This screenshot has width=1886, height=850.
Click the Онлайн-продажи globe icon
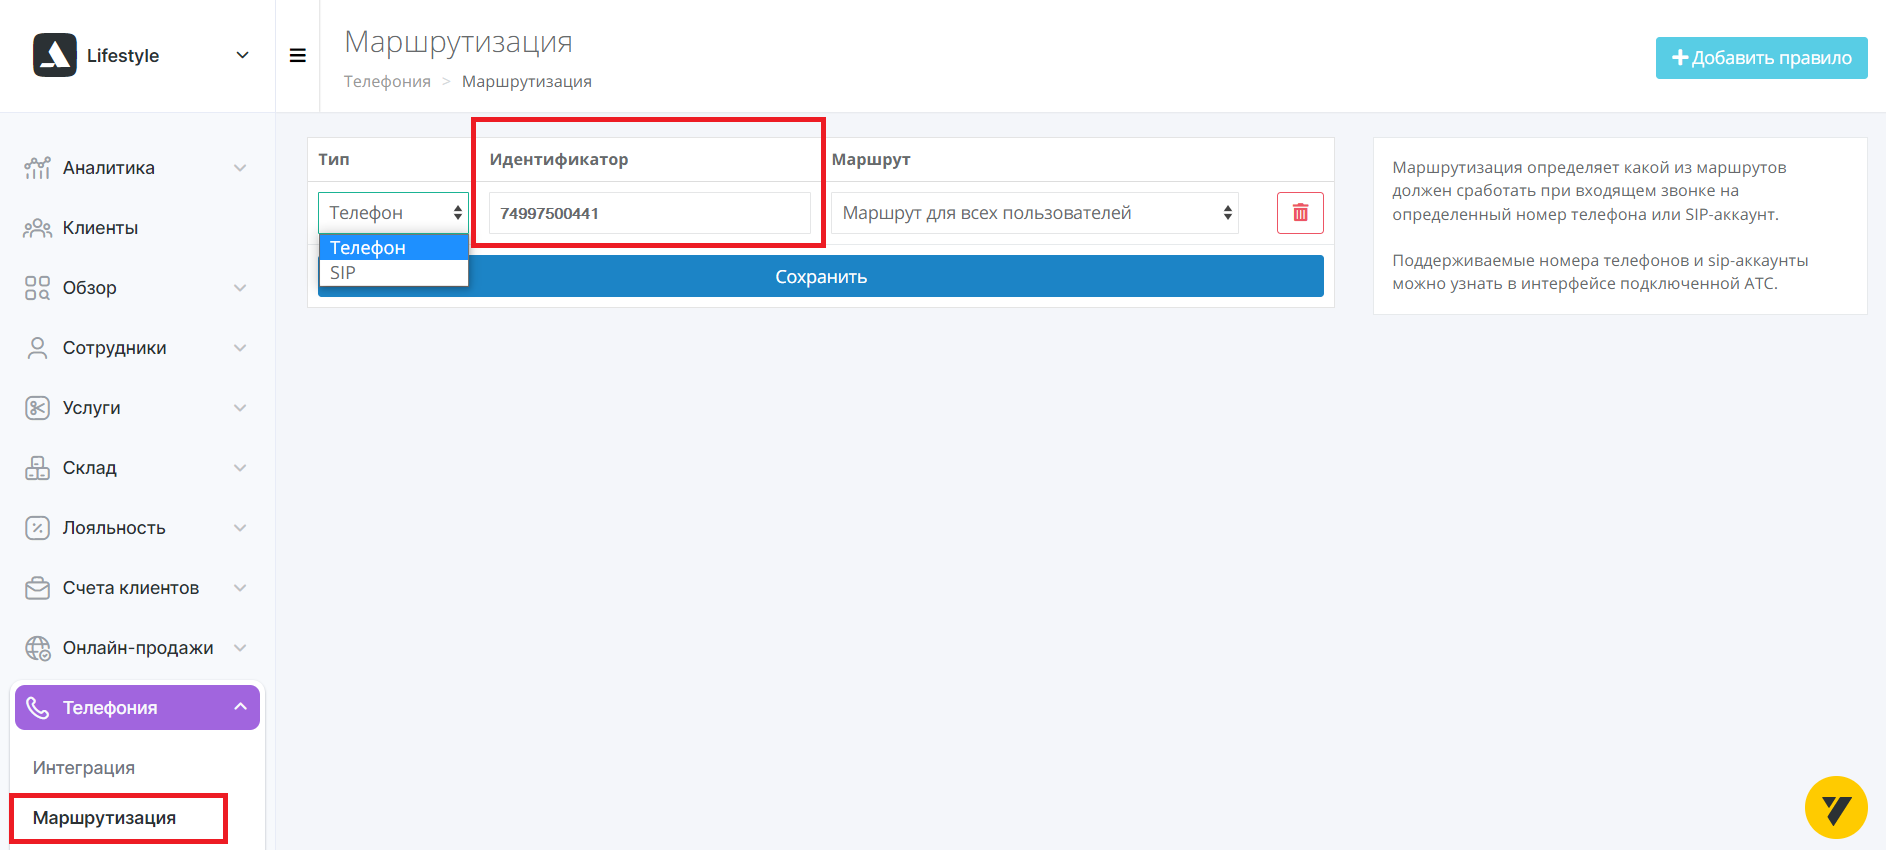pyautogui.click(x=37, y=648)
